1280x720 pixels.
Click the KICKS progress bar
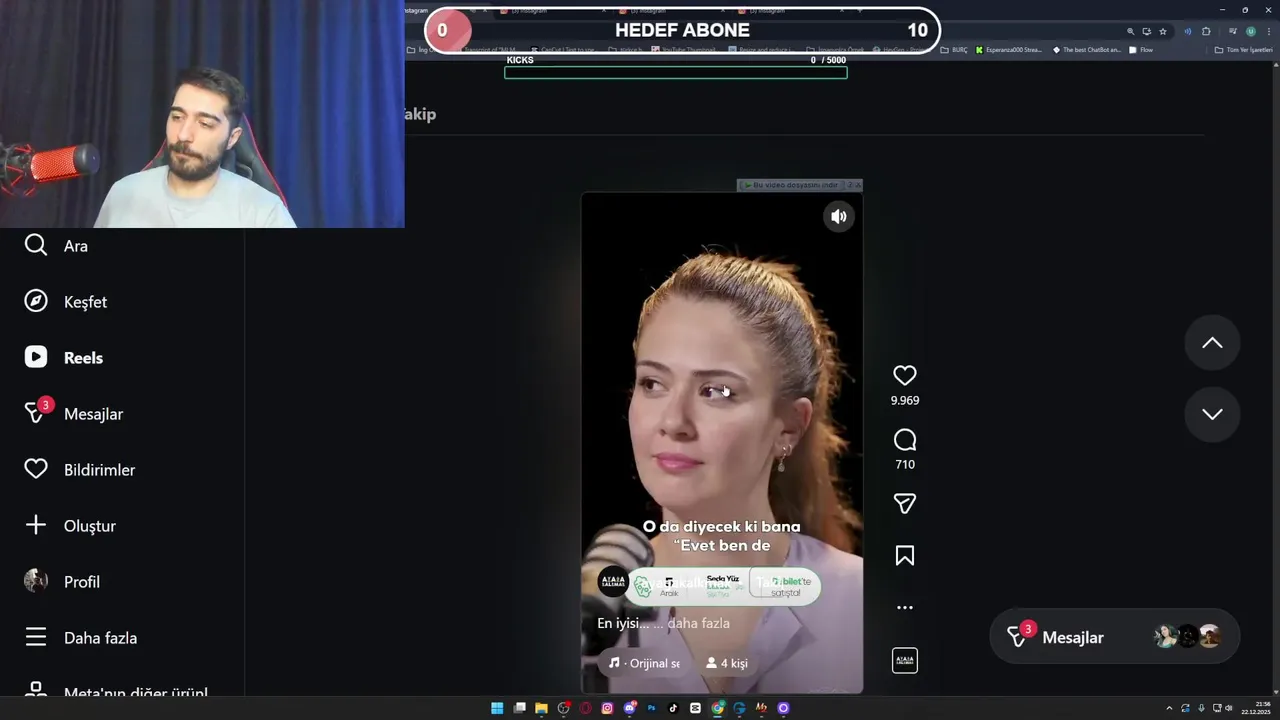676,73
